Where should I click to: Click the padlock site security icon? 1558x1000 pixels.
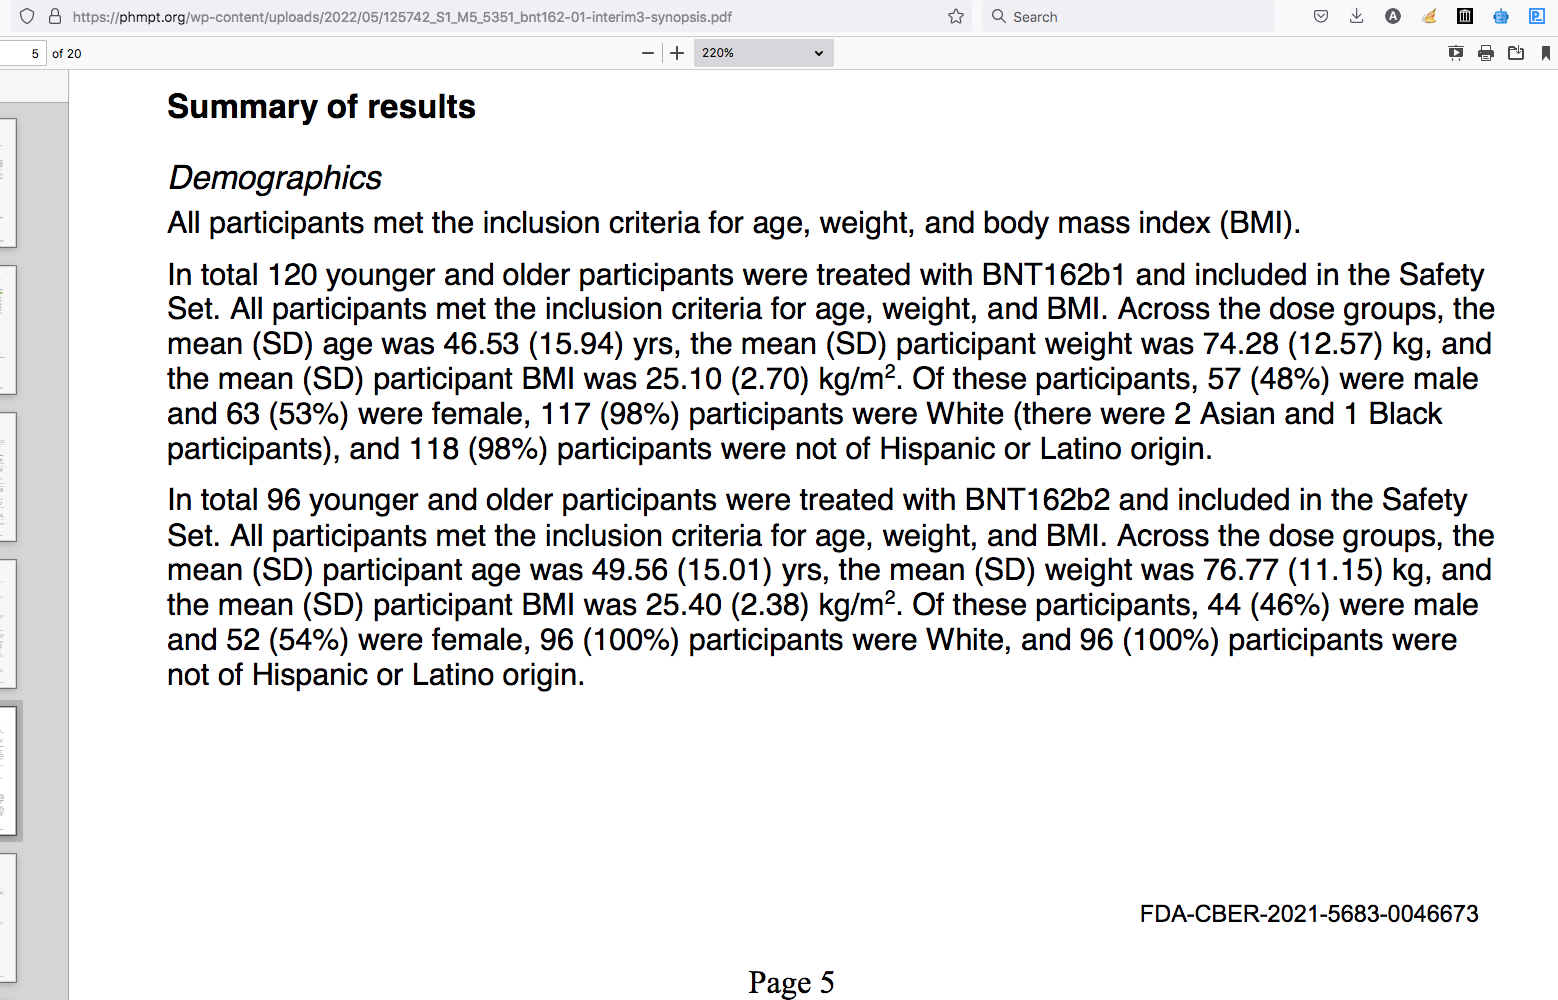pyautogui.click(x=55, y=16)
